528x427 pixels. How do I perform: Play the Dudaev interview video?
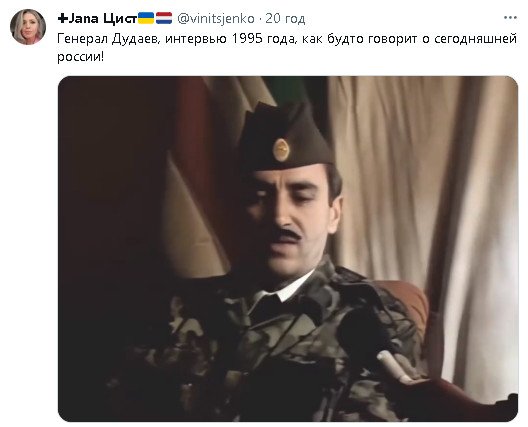(x=288, y=249)
